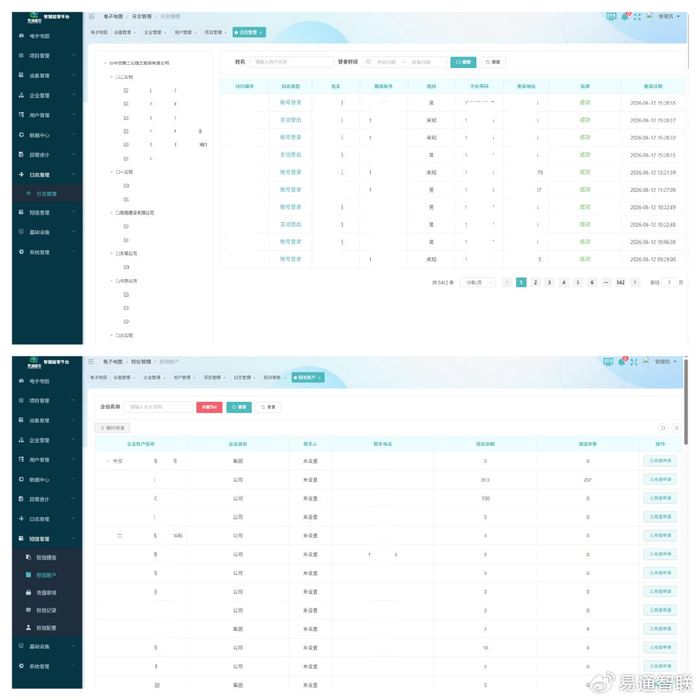Image resolution: width=700 pixels, height=700 pixels.
Task: Switch to the 短信模板 page tab
Action: coord(274,378)
